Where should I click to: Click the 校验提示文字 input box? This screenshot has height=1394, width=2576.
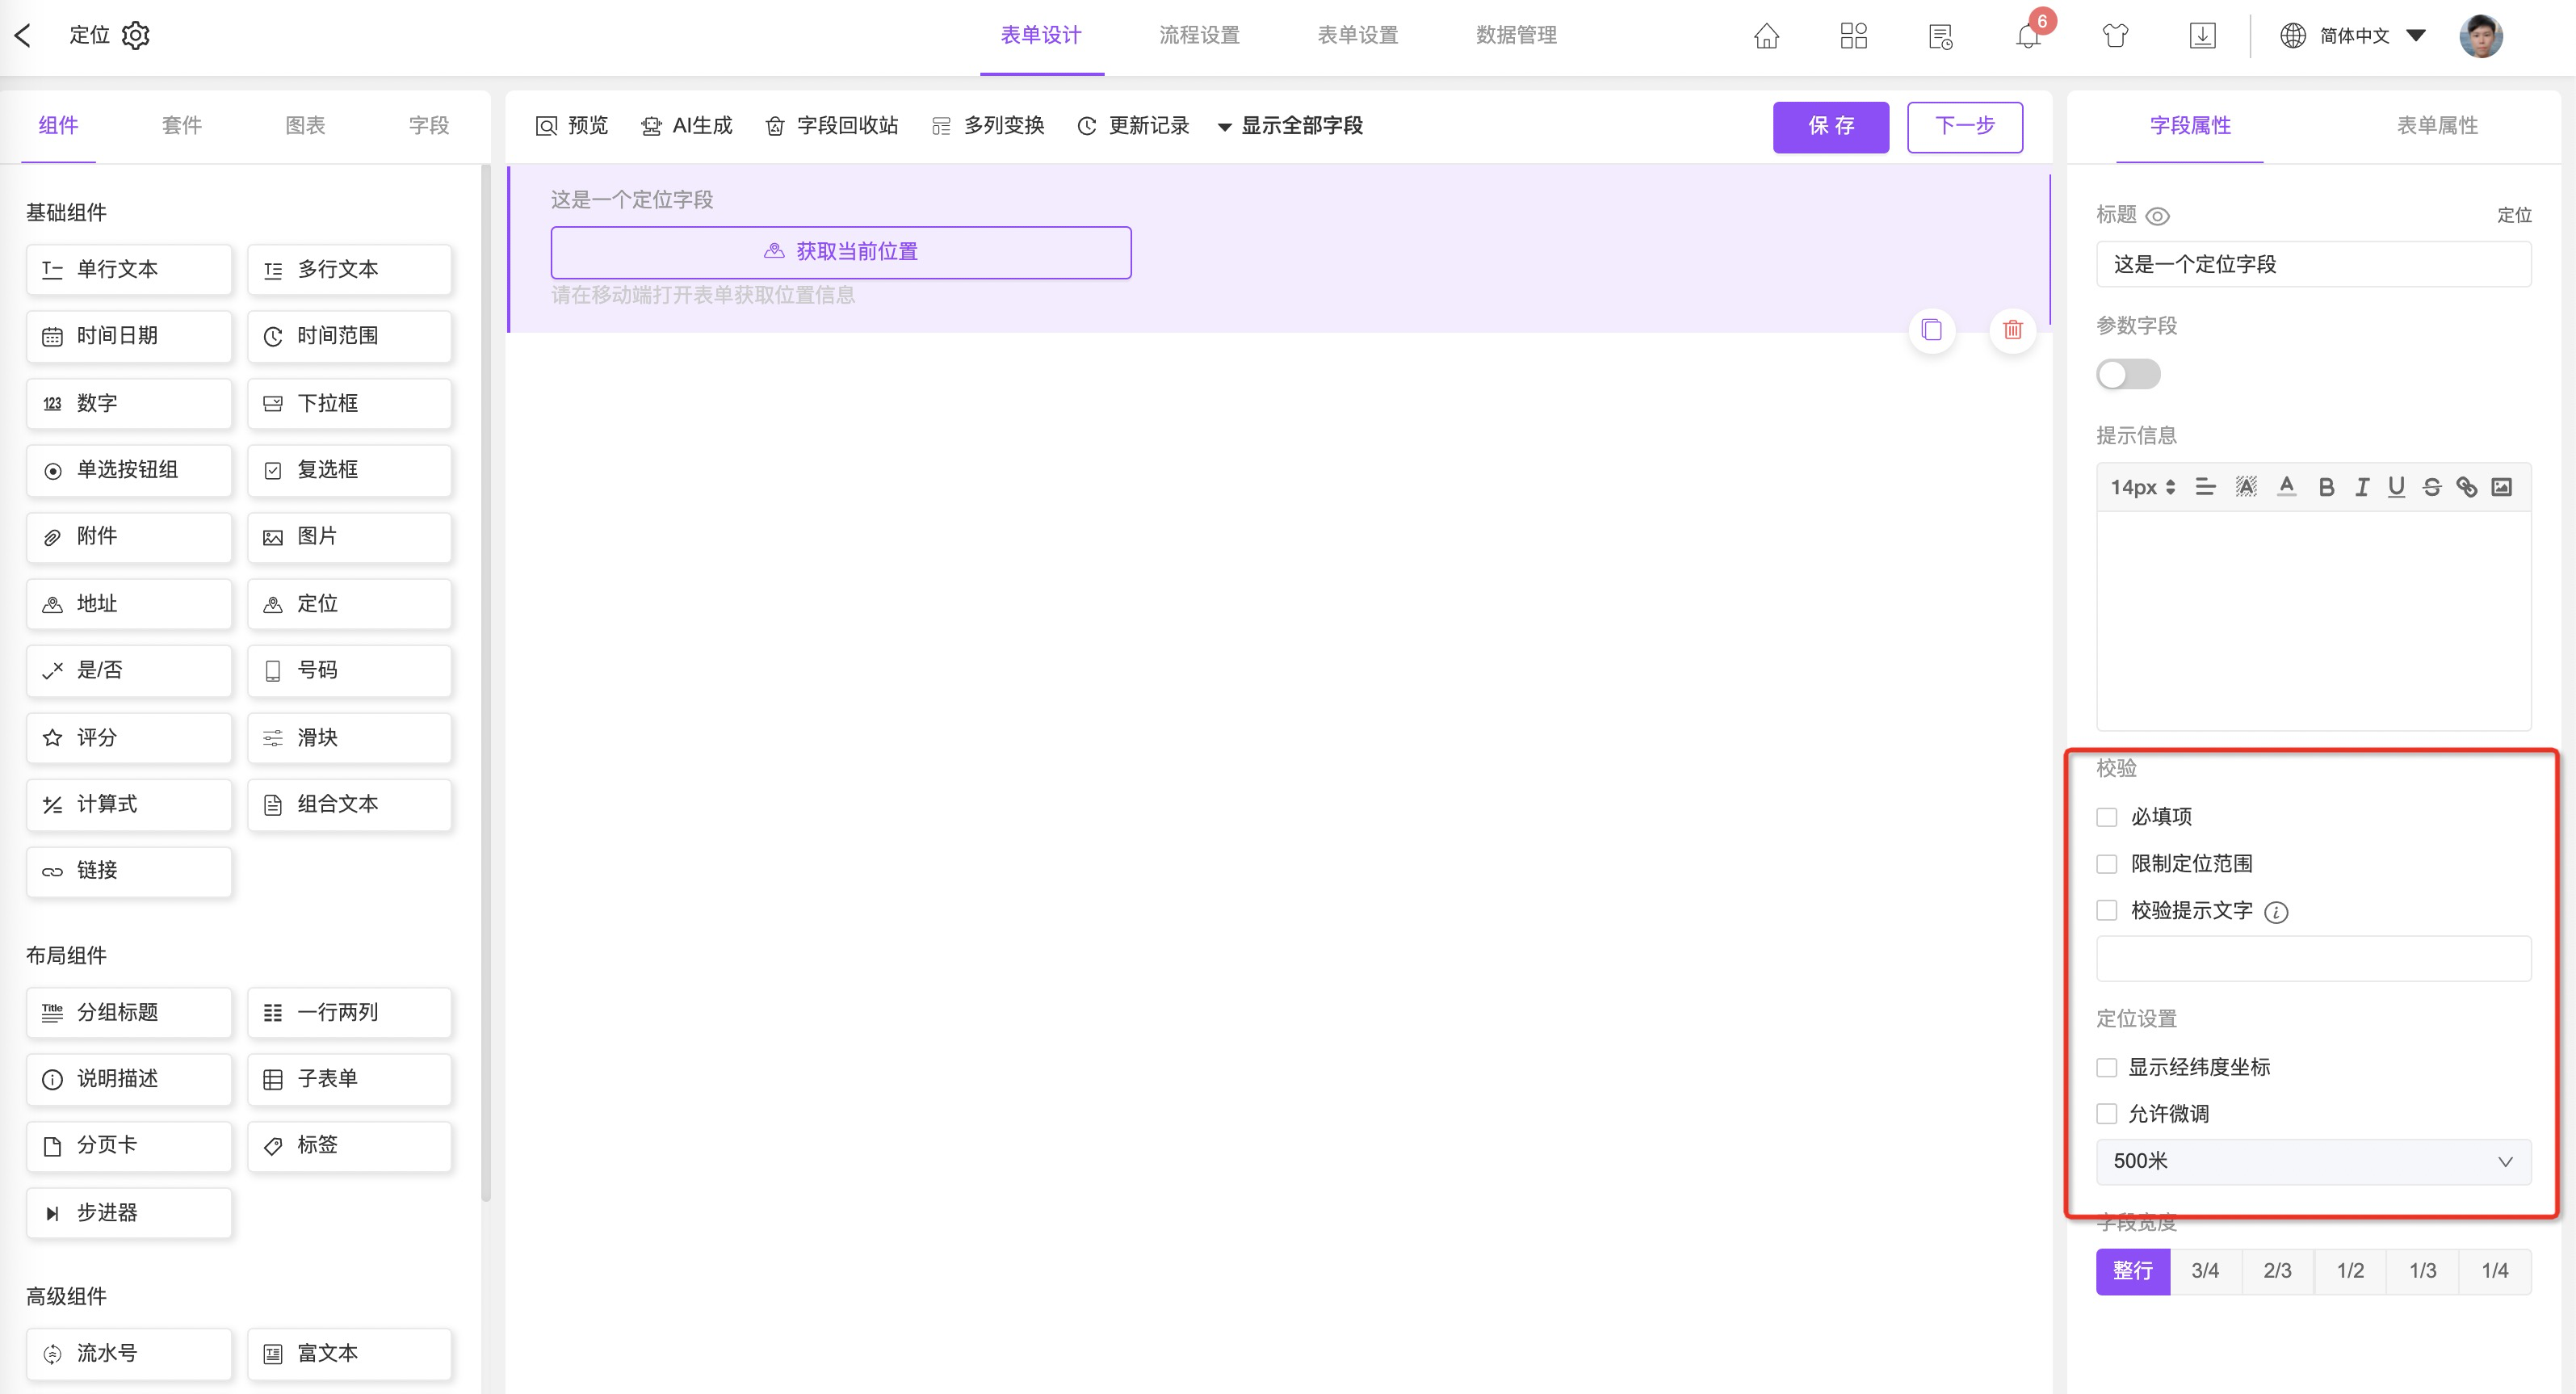click(2313, 959)
